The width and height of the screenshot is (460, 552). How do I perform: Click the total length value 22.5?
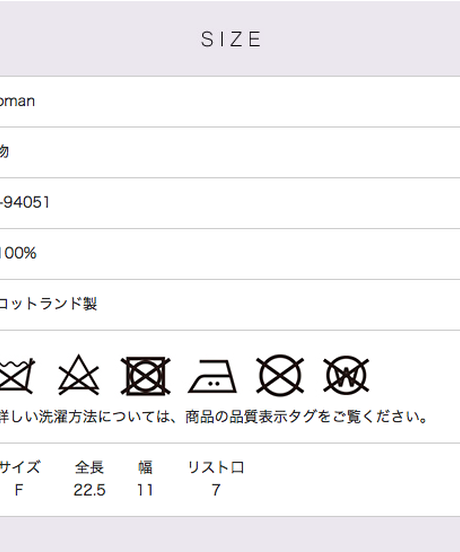pyautogui.click(x=89, y=490)
